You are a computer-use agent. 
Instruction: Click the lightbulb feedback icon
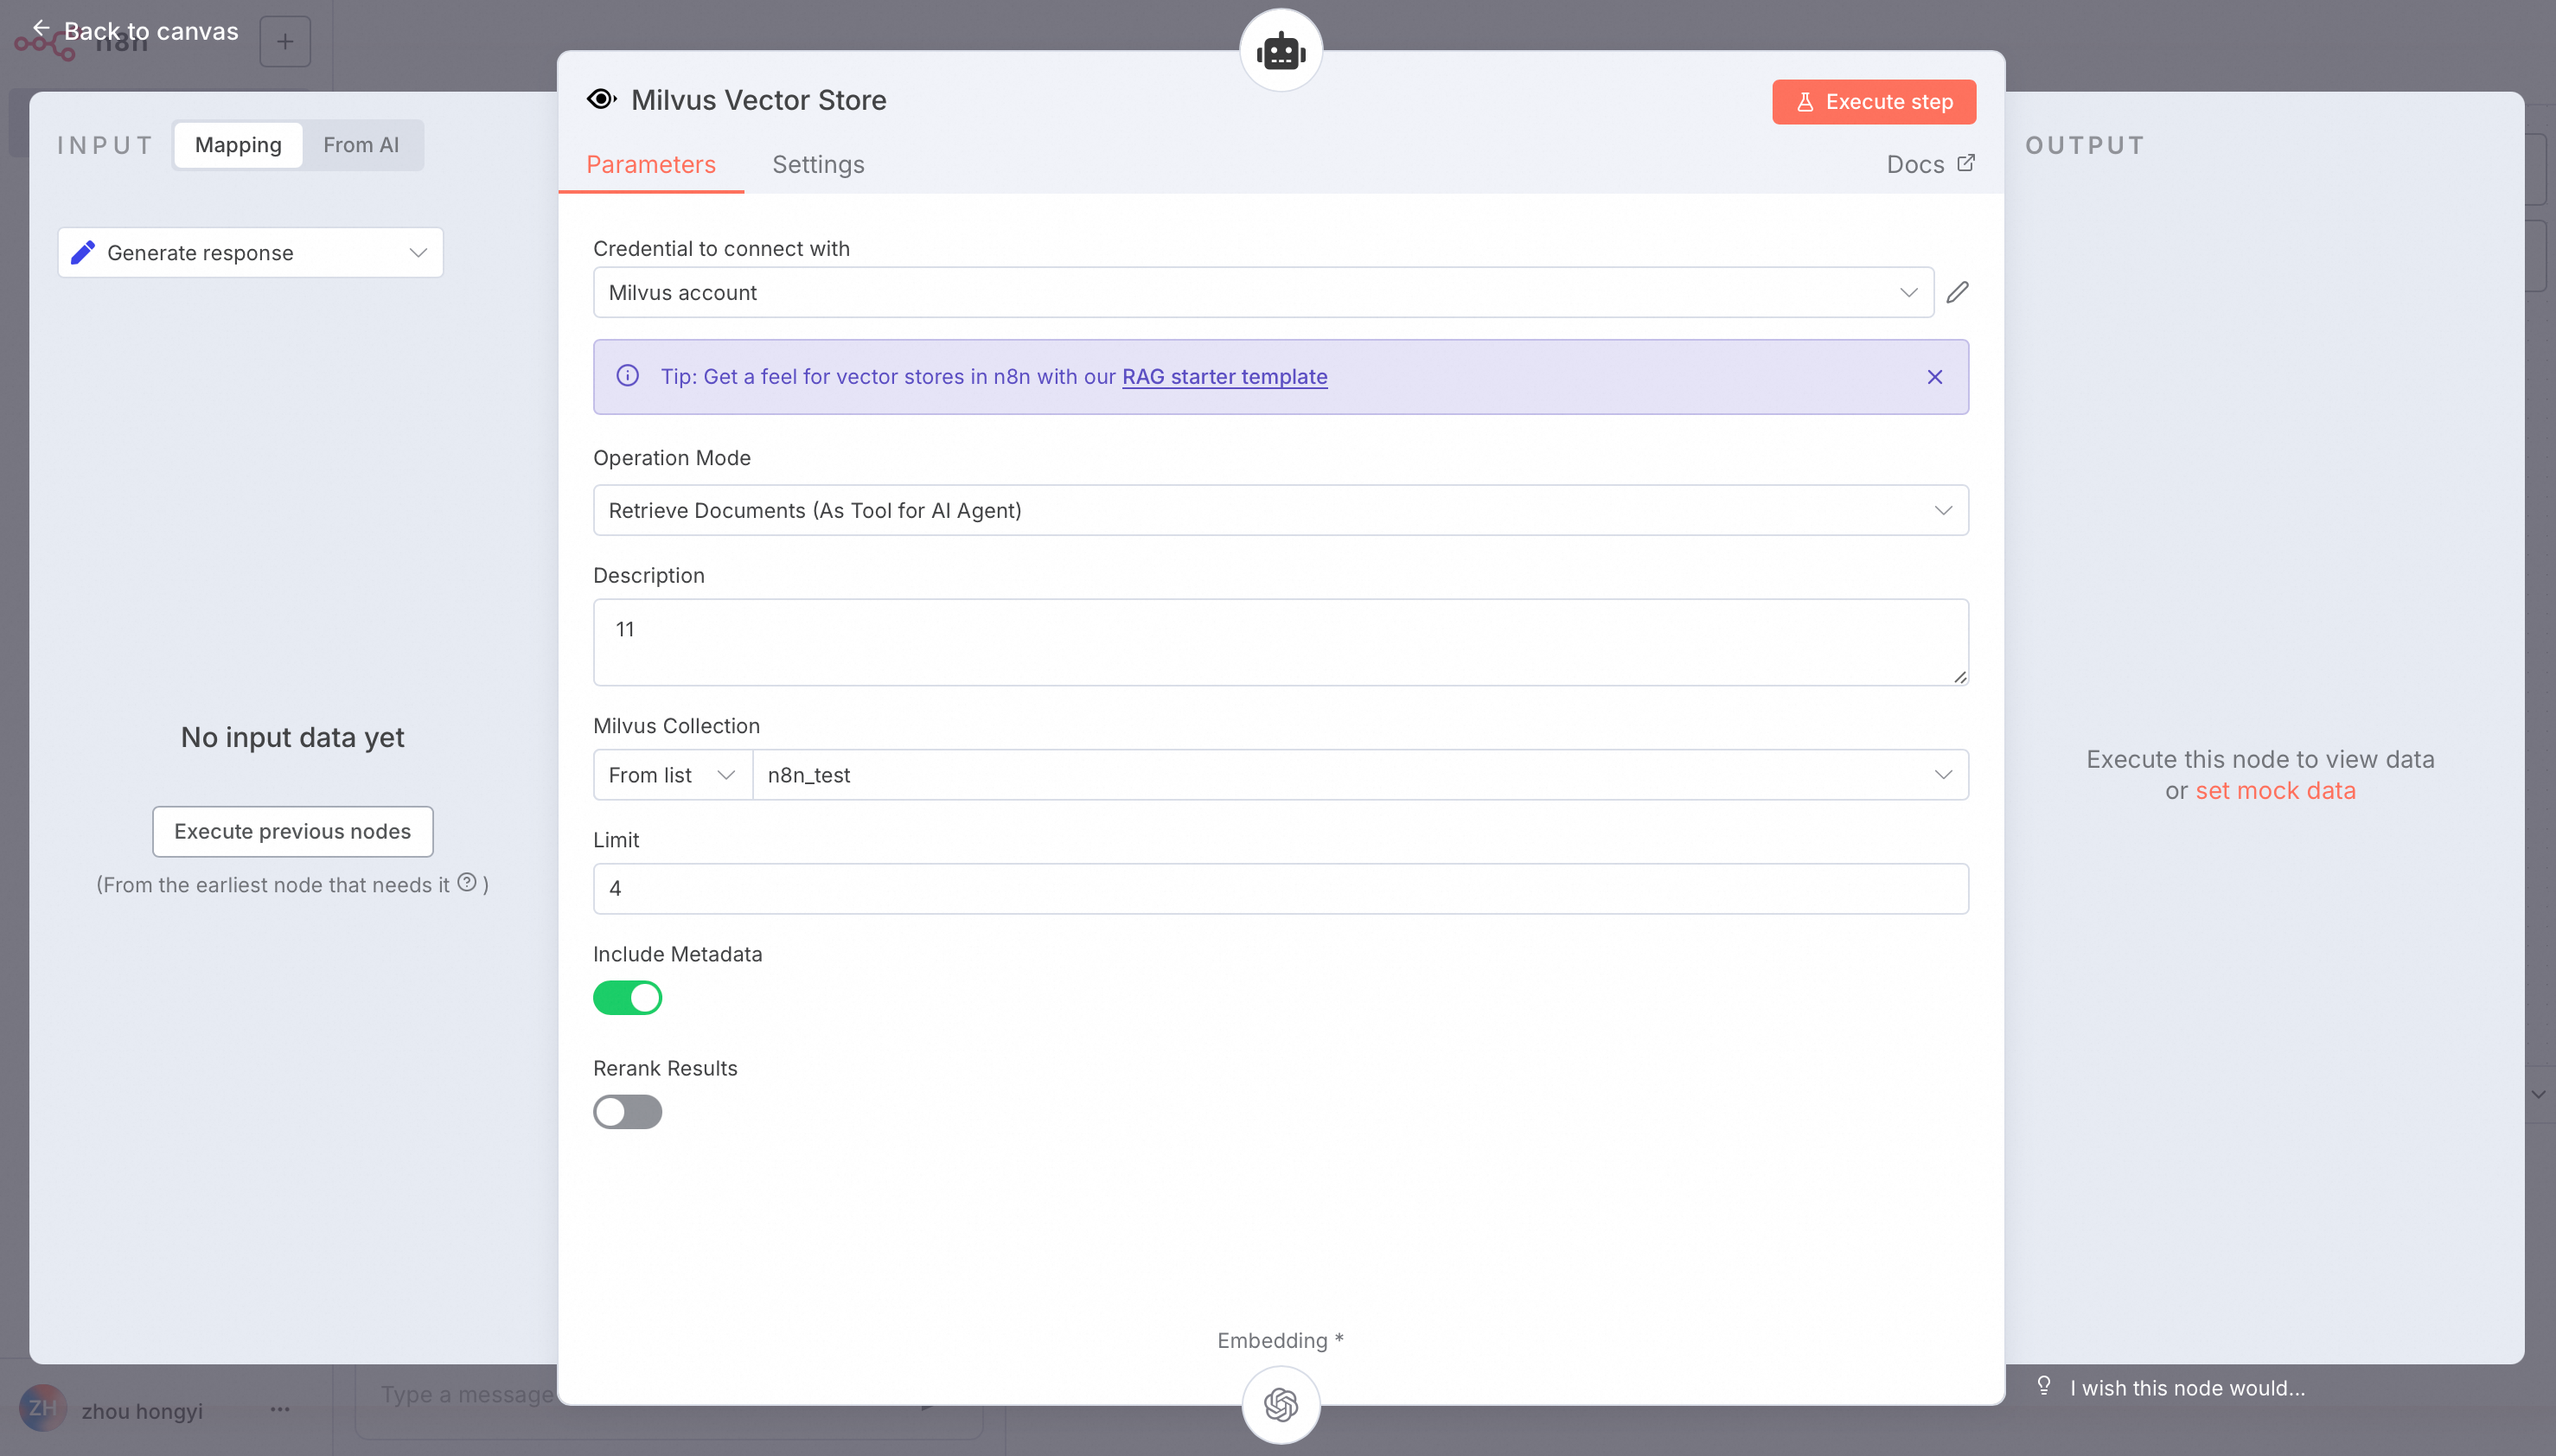(2044, 1386)
